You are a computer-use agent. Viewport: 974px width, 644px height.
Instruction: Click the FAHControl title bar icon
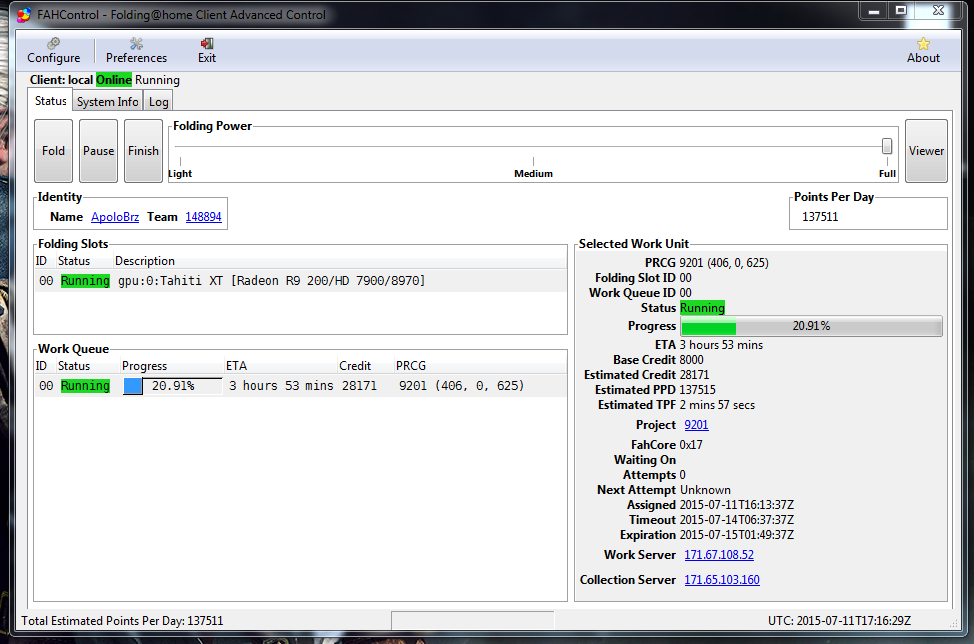tap(24, 15)
